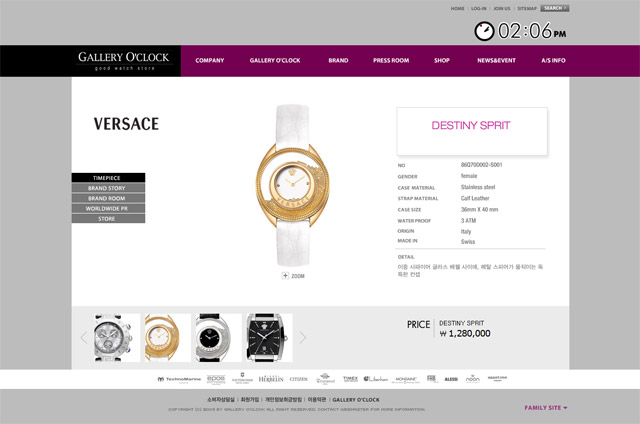Open the 회원가입 footer link
The width and height of the screenshot is (640, 424).
coord(250,400)
